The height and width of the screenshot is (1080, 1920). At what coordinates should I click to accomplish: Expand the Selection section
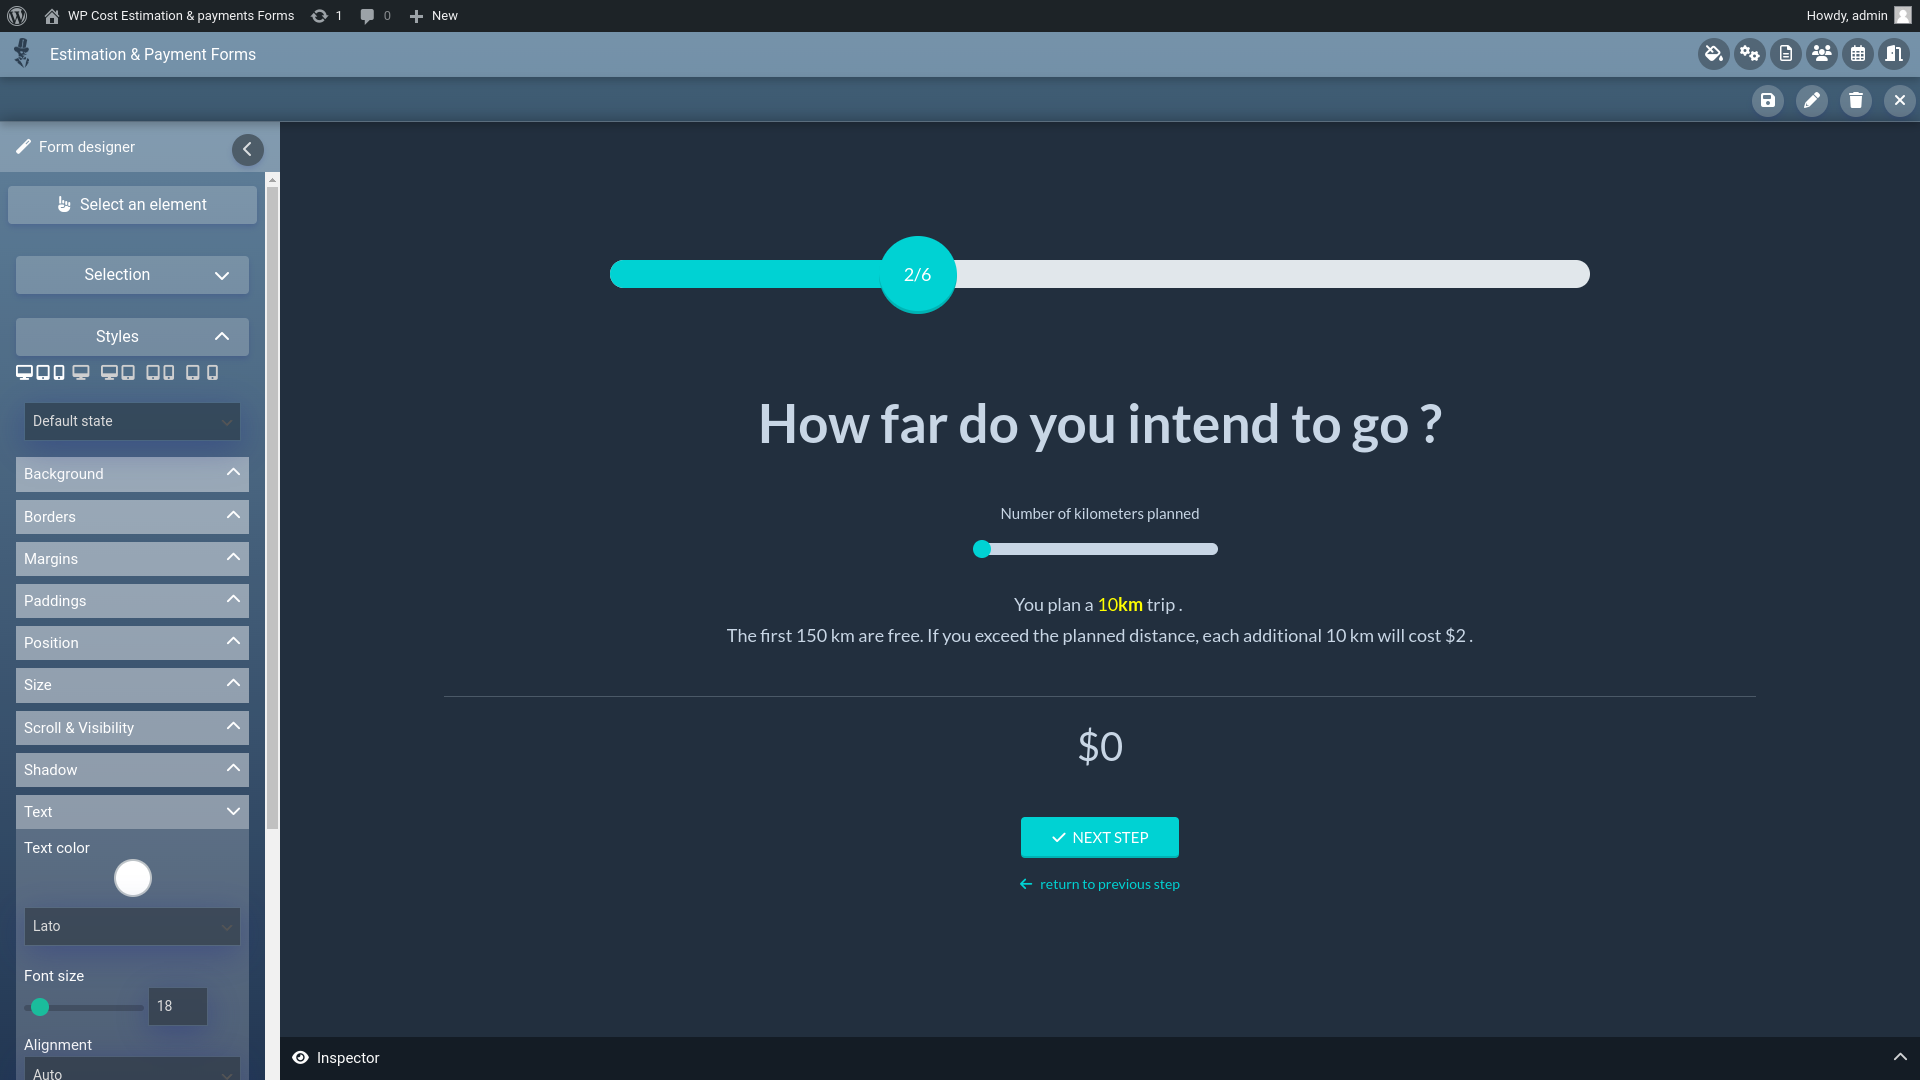(x=132, y=275)
